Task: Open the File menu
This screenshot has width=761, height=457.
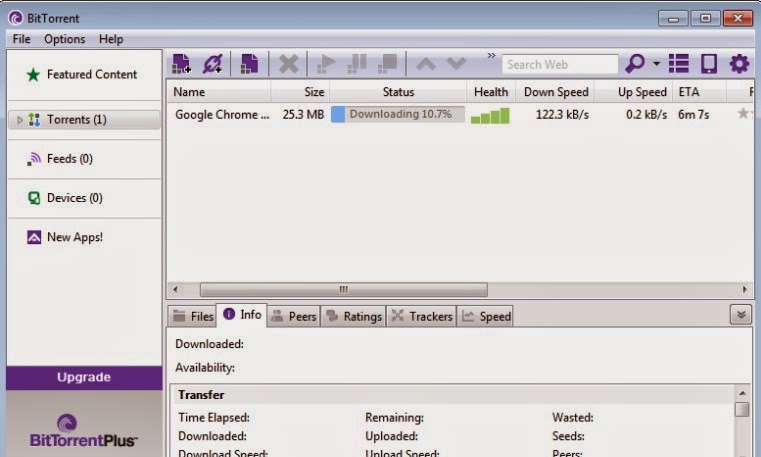Action: (21, 39)
